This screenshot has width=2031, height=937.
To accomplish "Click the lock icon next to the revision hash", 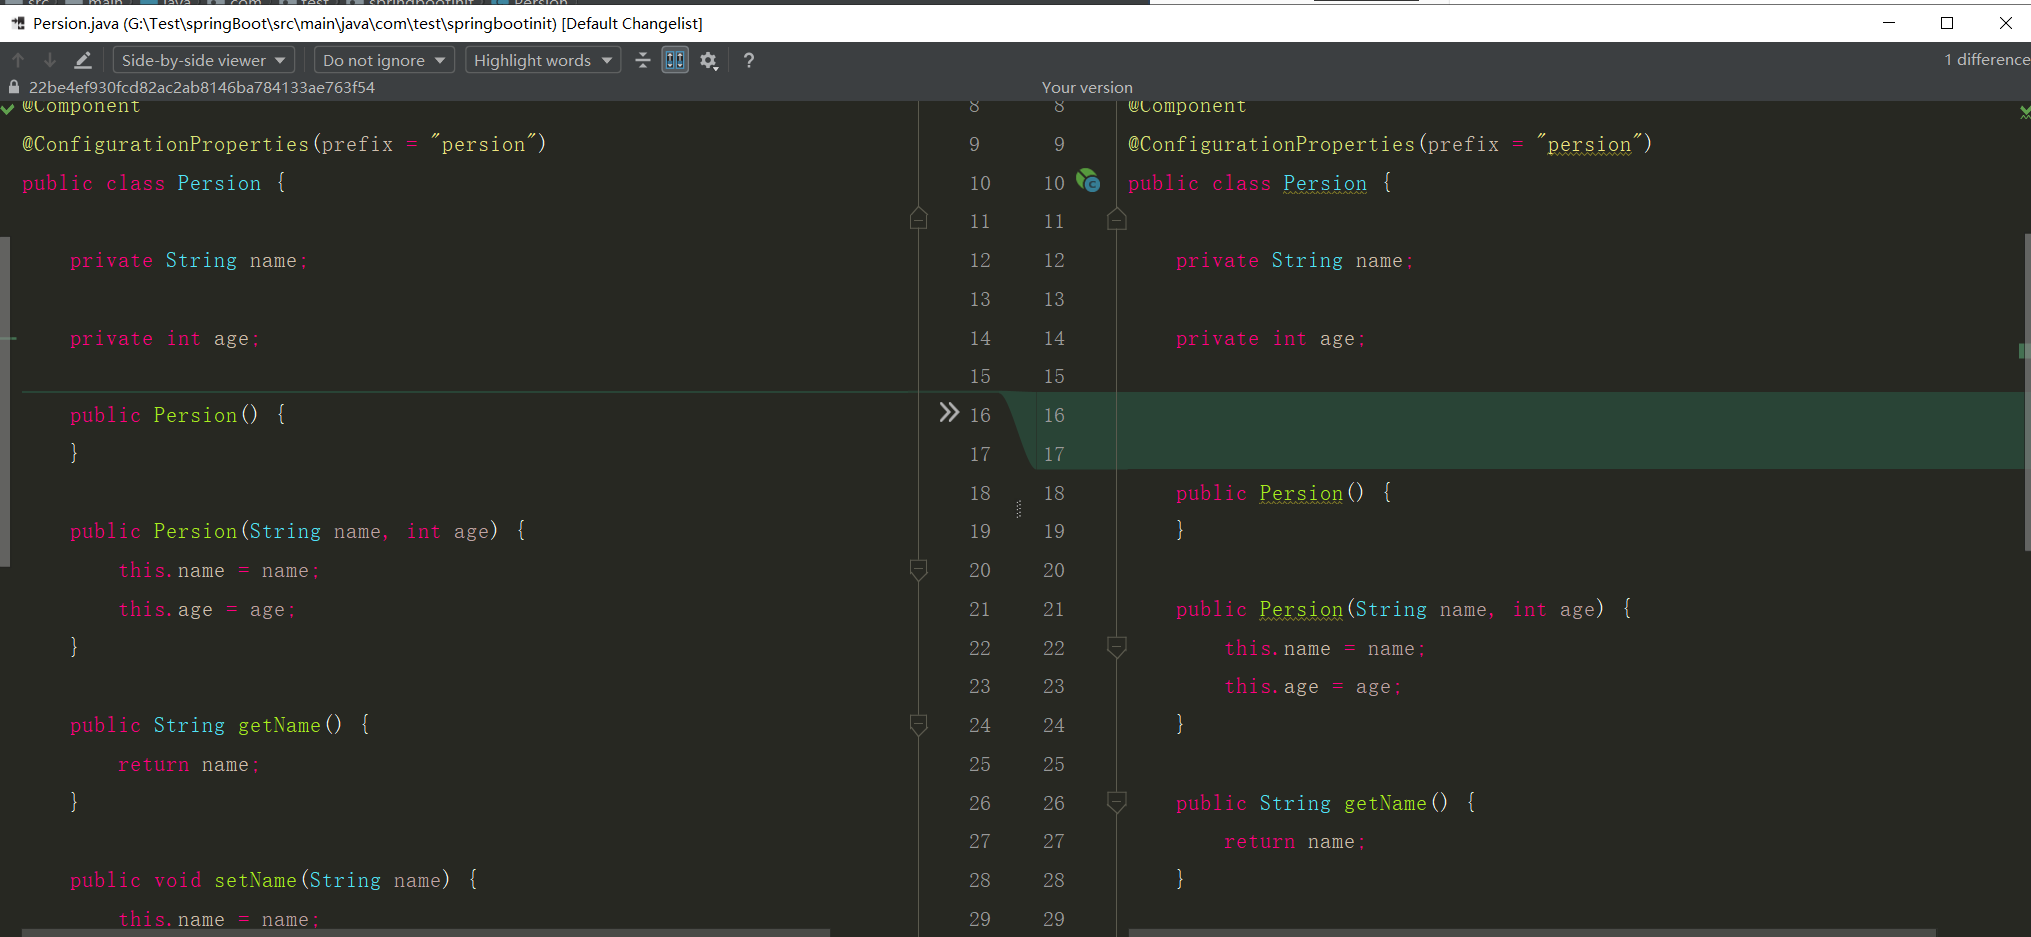I will coord(13,87).
